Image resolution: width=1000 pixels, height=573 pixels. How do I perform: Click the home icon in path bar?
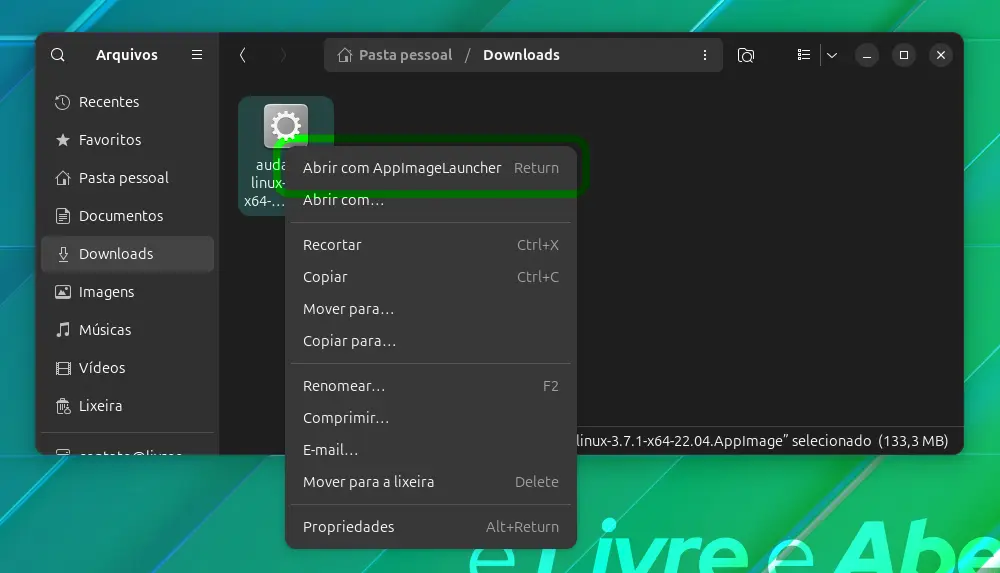(x=344, y=55)
